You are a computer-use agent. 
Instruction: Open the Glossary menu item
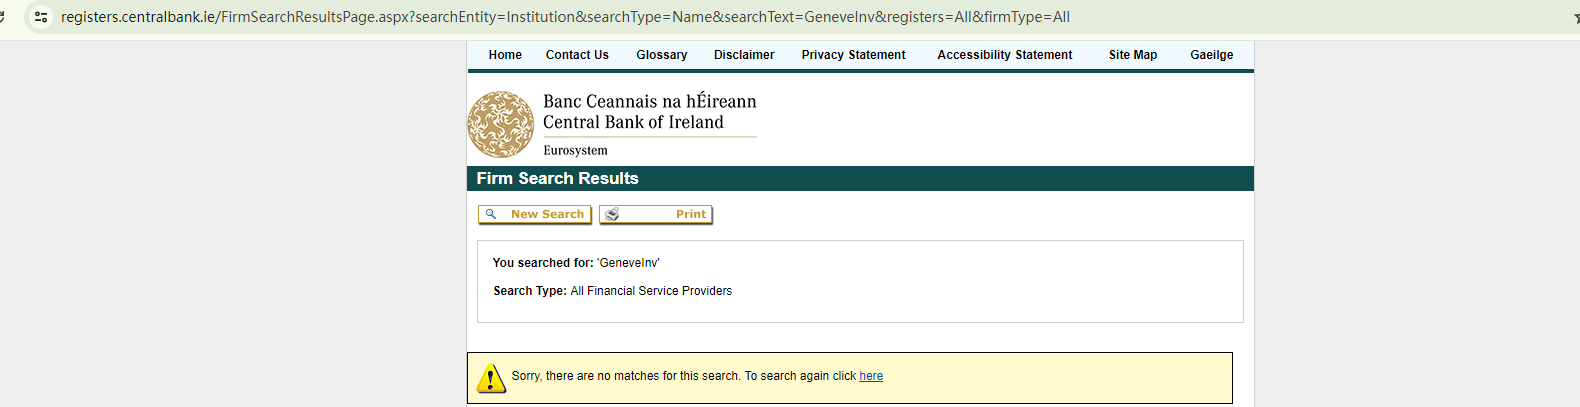[661, 55]
